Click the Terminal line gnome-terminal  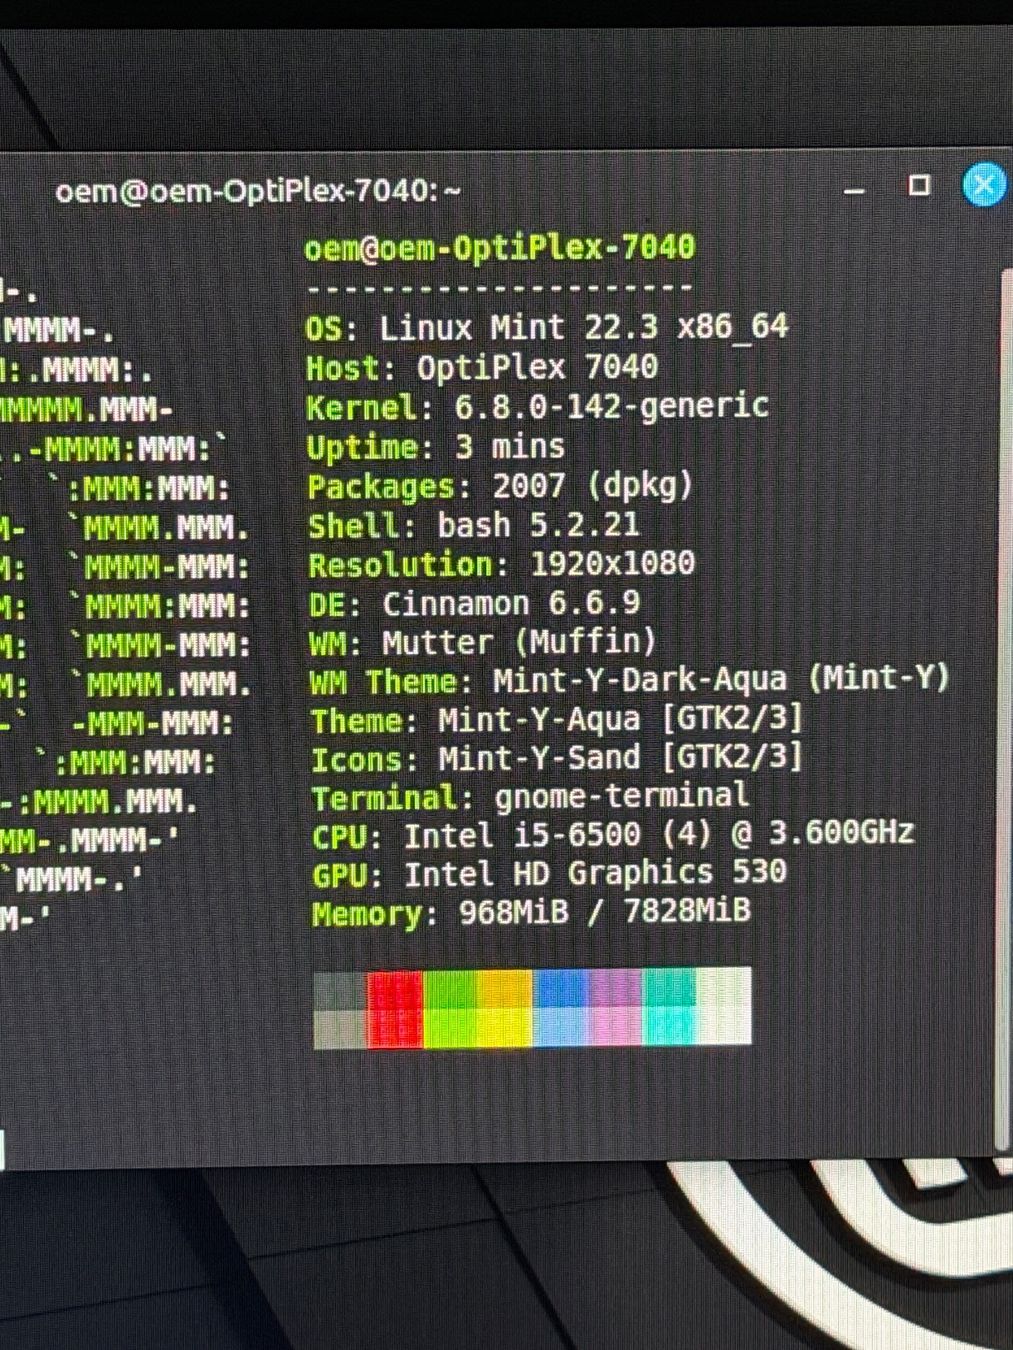click(530, 797)
